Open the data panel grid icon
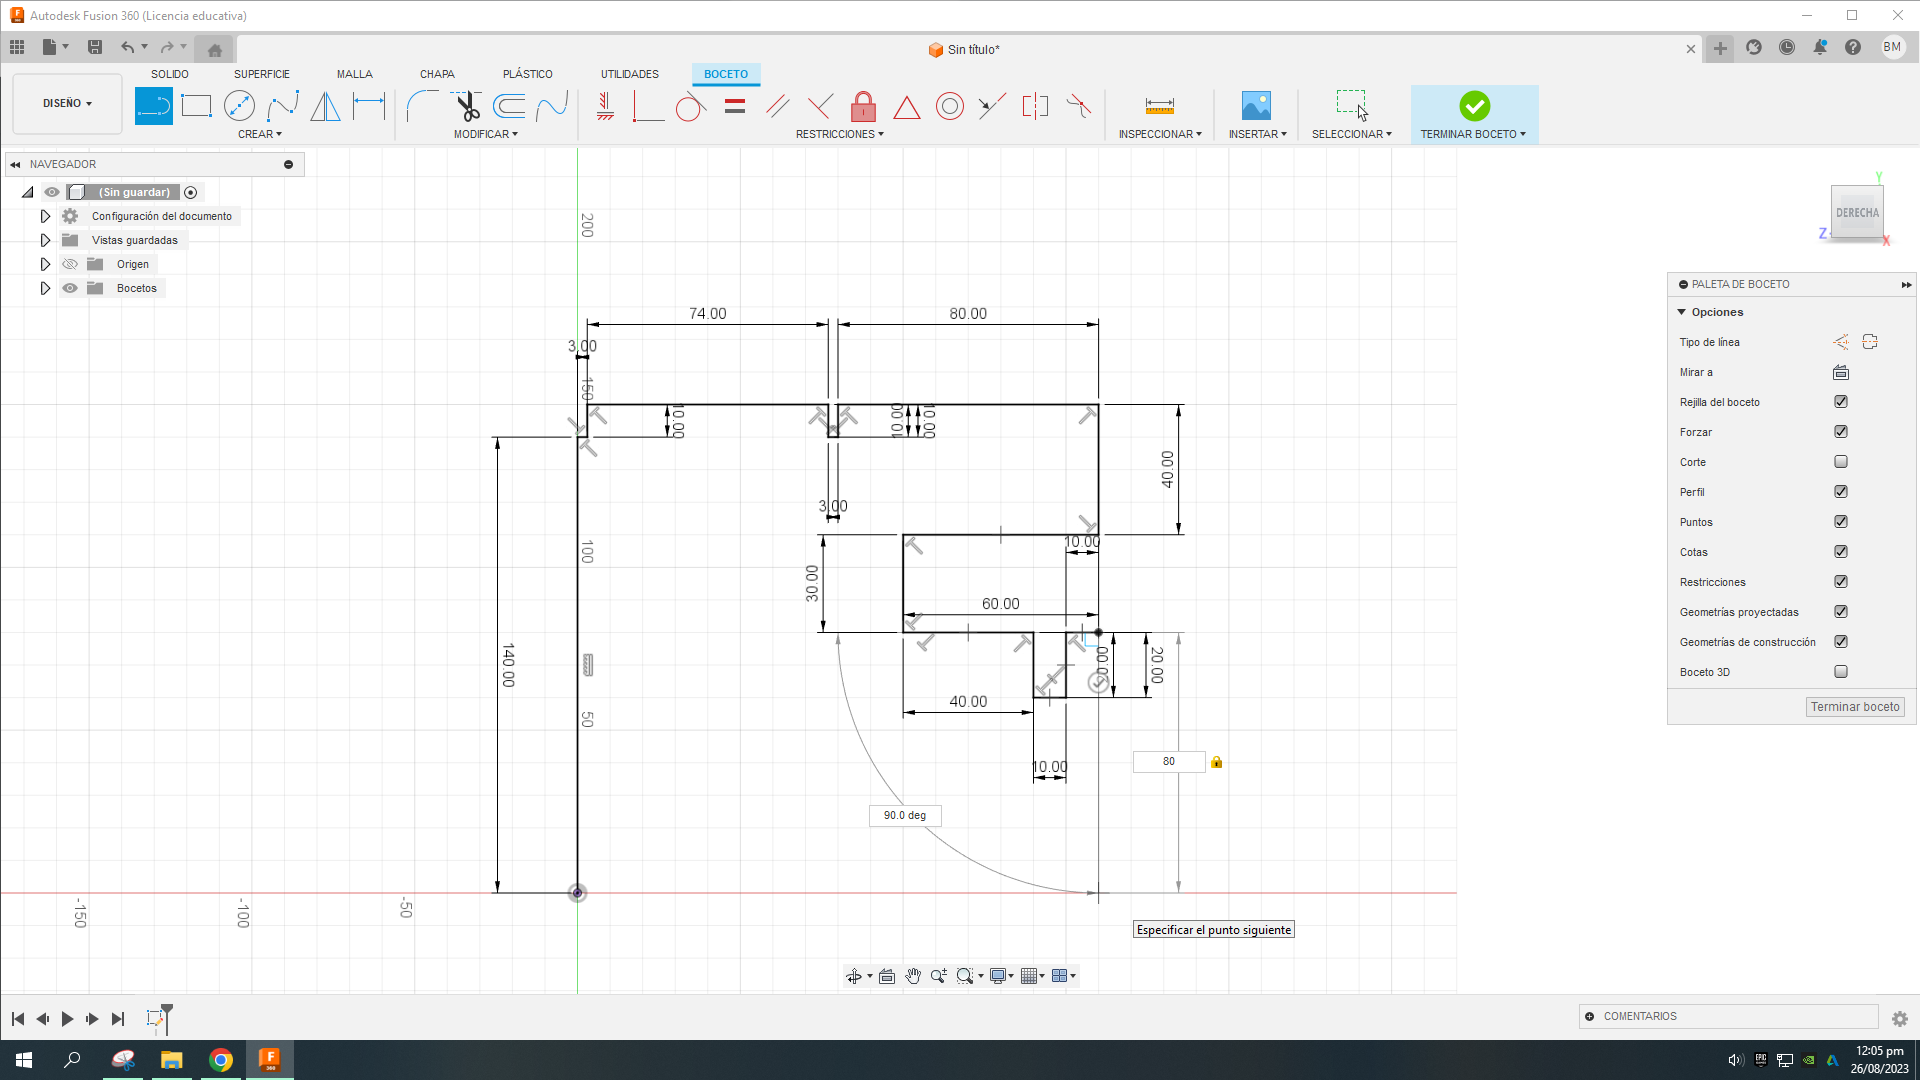This screenshot has height=1082, width=1924. pyautogui.click(x=17, y=47)
